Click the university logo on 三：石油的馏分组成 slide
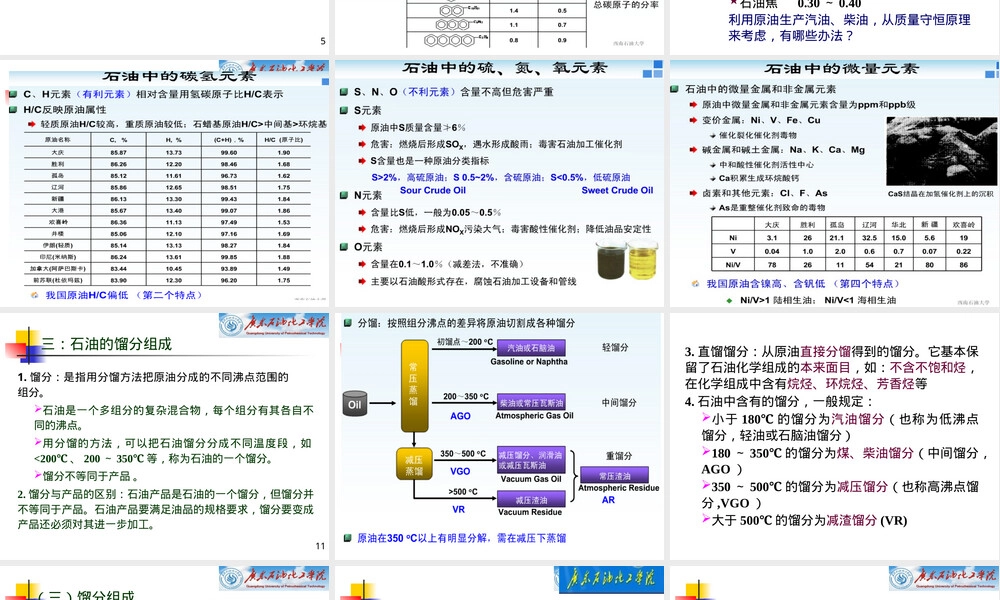 (274, 325)
